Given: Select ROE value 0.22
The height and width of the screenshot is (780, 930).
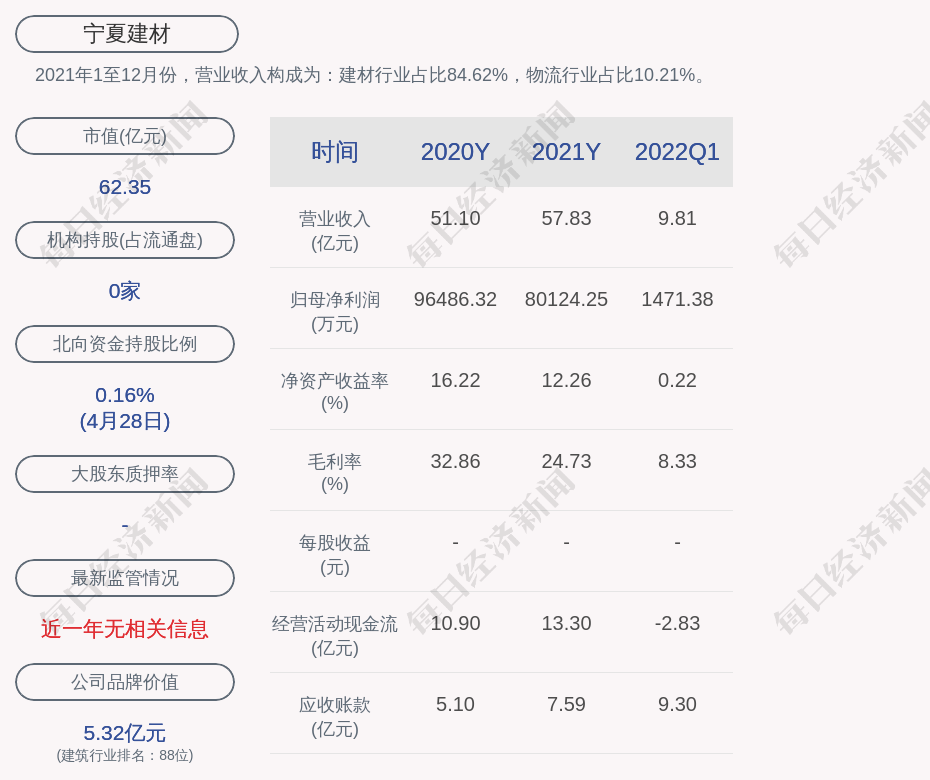Looking at the screenshot, I should click(x=677, y=380).
